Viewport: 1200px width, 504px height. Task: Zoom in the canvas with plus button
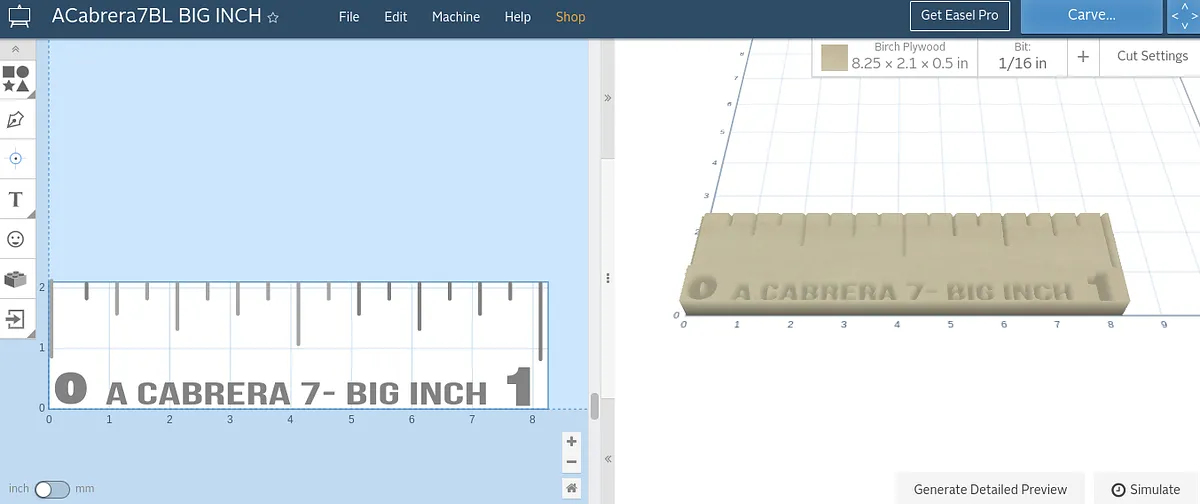coord(571,441)
